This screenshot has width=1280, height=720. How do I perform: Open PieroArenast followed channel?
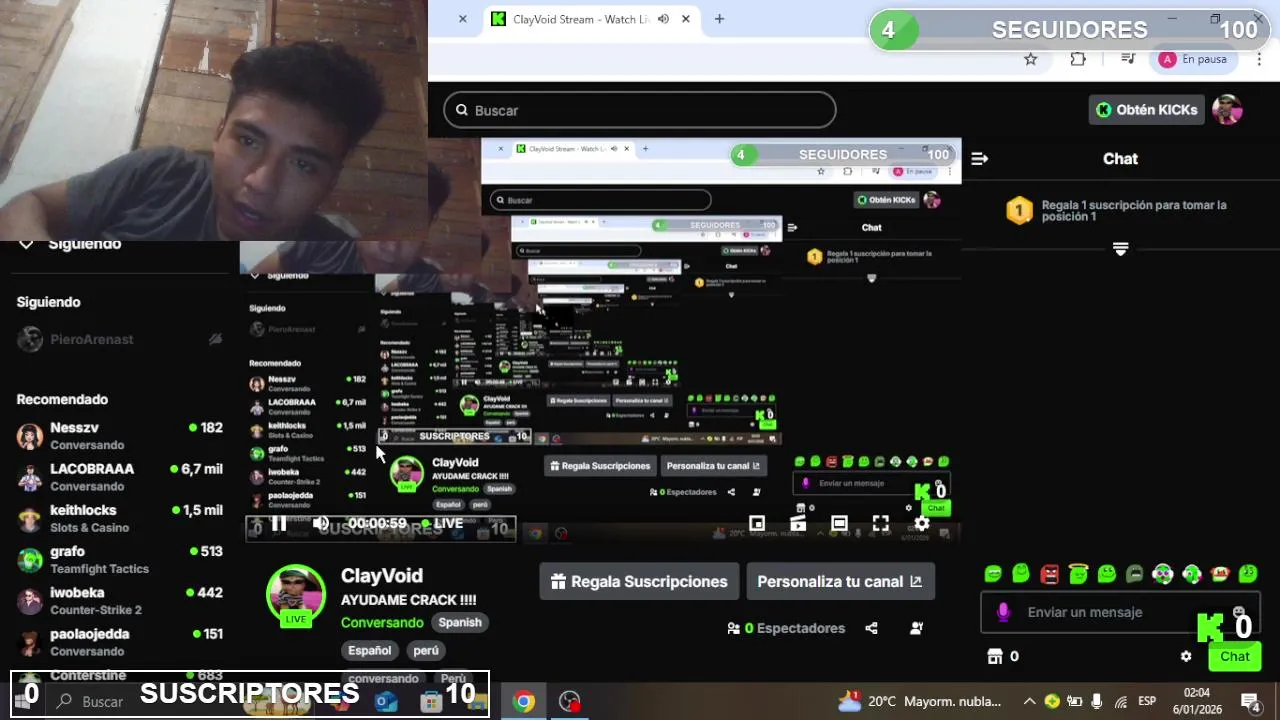119,339
